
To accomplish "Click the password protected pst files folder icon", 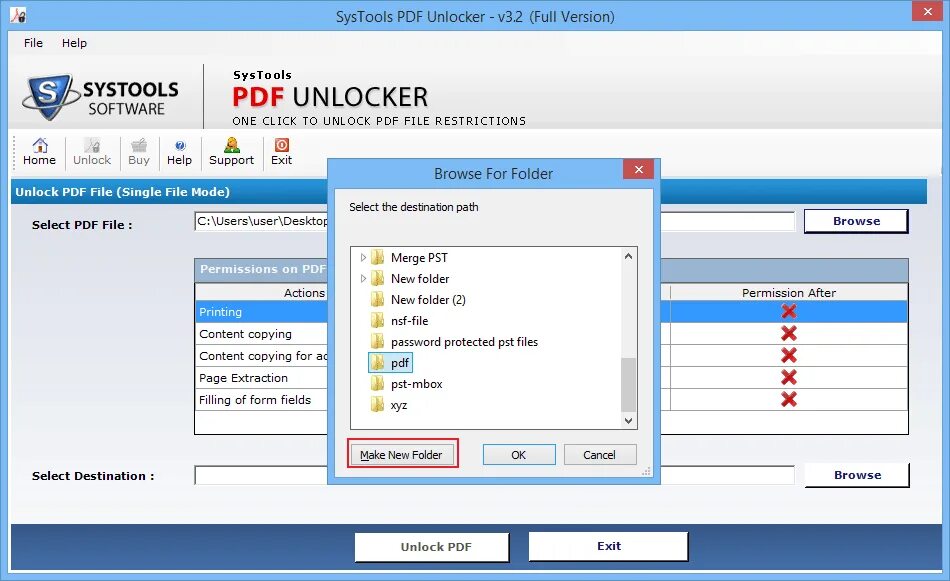I will (377, 342).
